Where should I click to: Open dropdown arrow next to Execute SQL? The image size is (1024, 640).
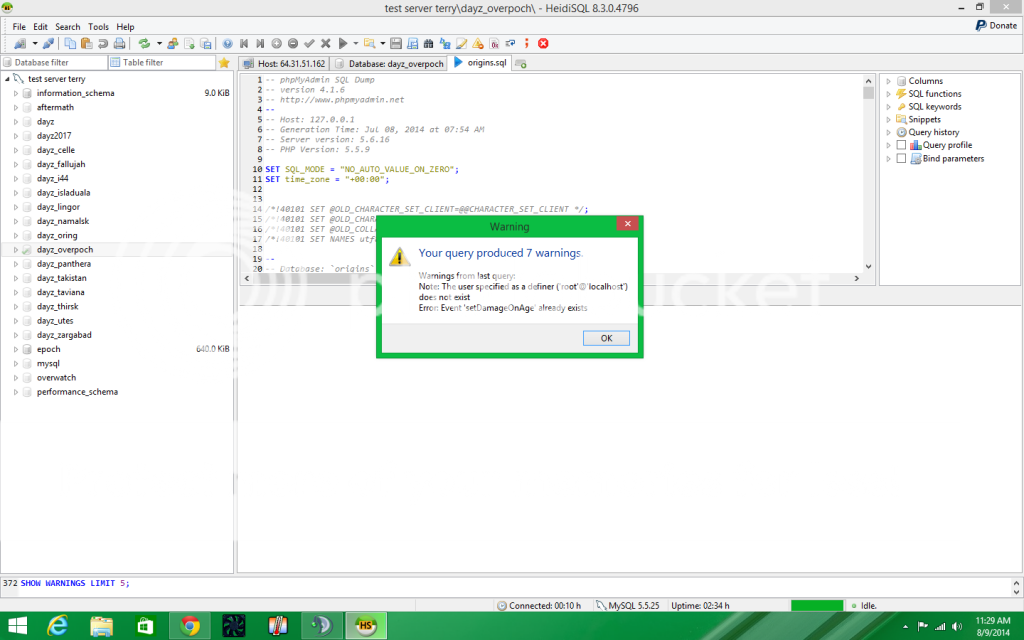click(356, 44)
